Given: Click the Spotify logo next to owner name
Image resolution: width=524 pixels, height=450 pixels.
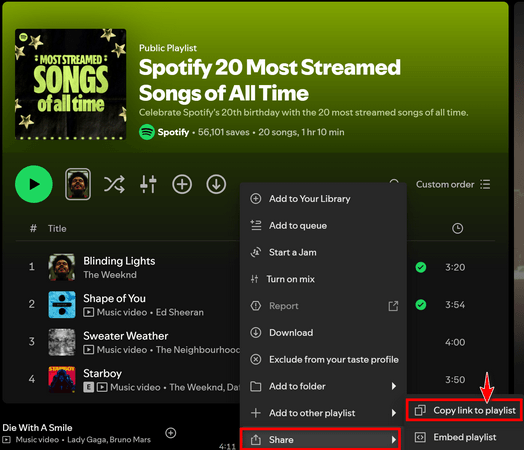Looking at the screenshot, I should (x=147, y=132).
